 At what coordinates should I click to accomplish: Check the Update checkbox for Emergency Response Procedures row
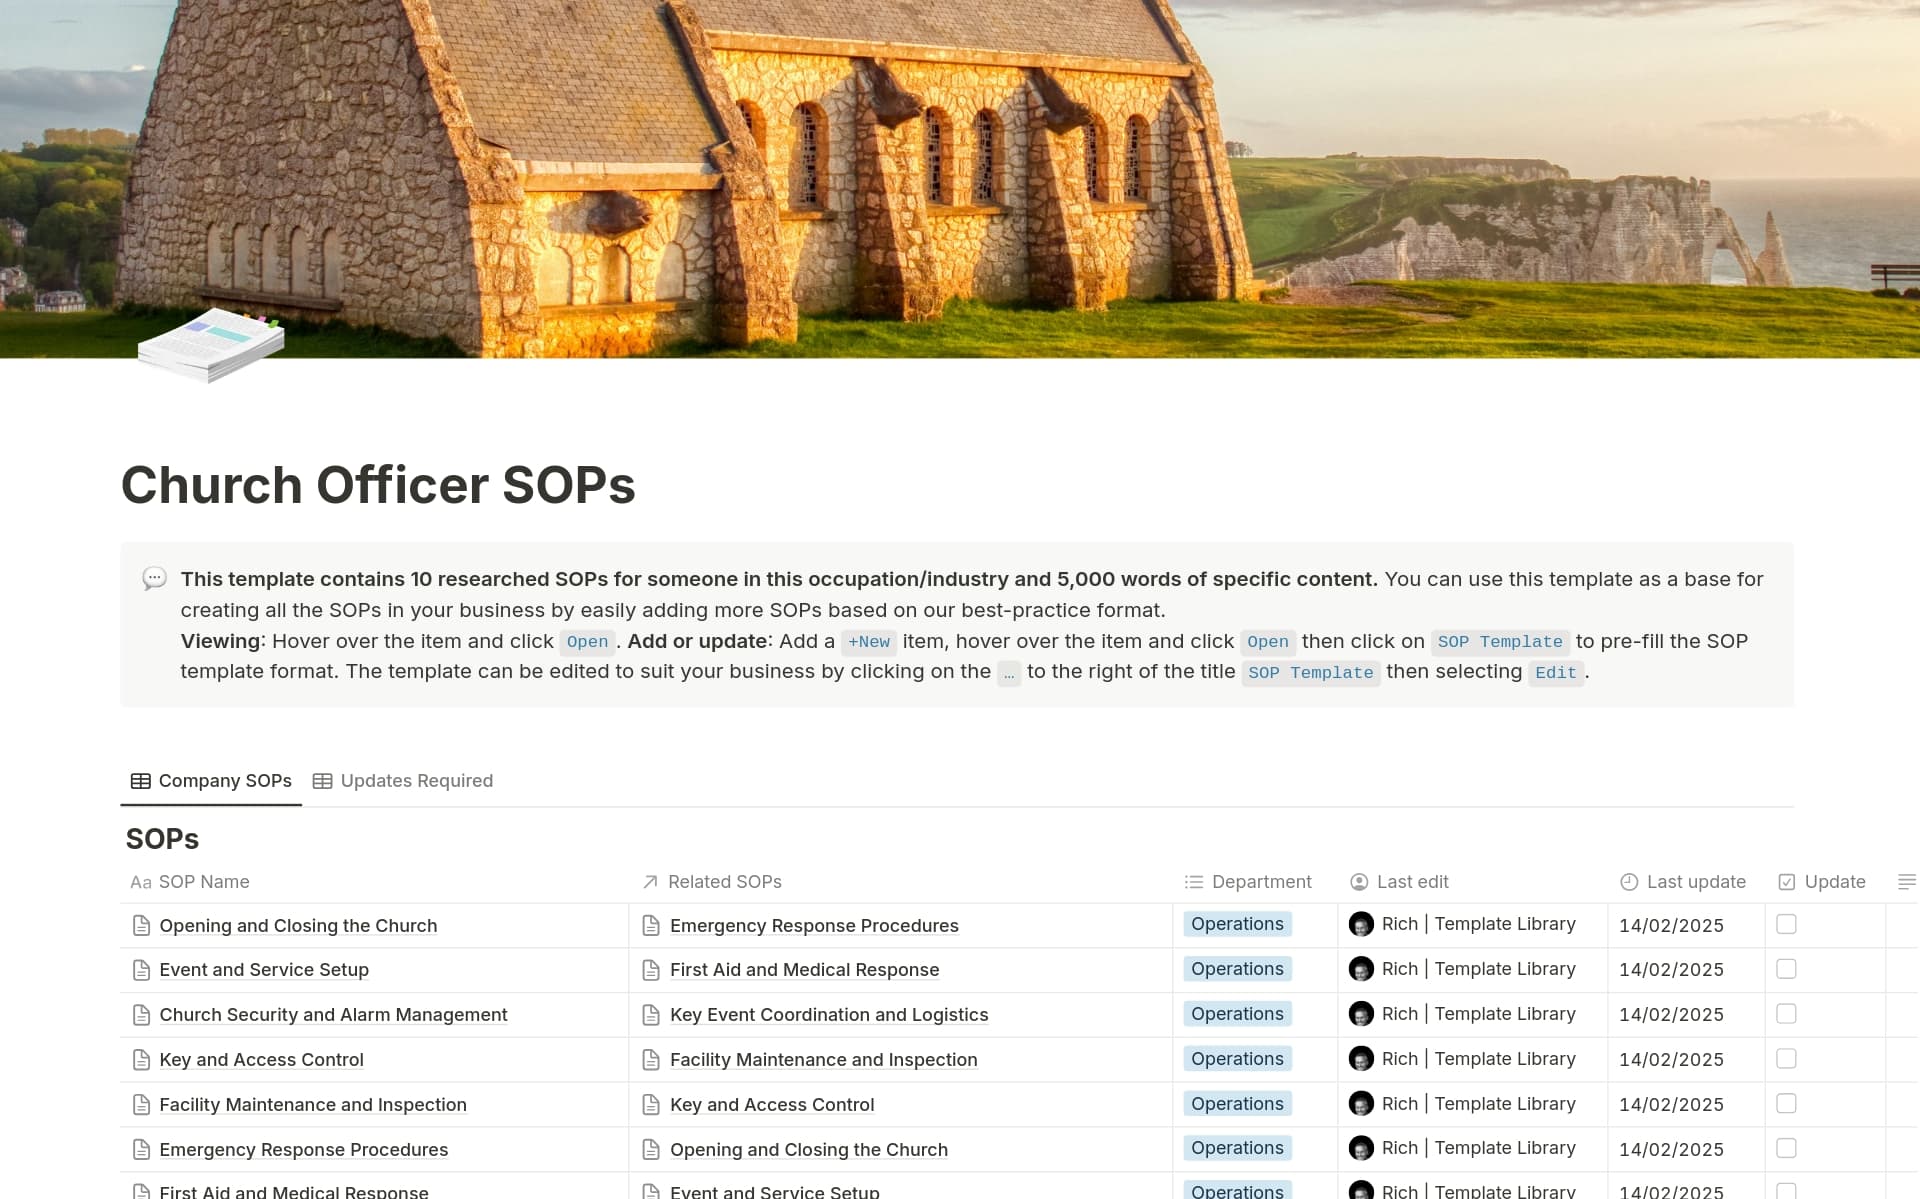(x=1787, y=1148)
